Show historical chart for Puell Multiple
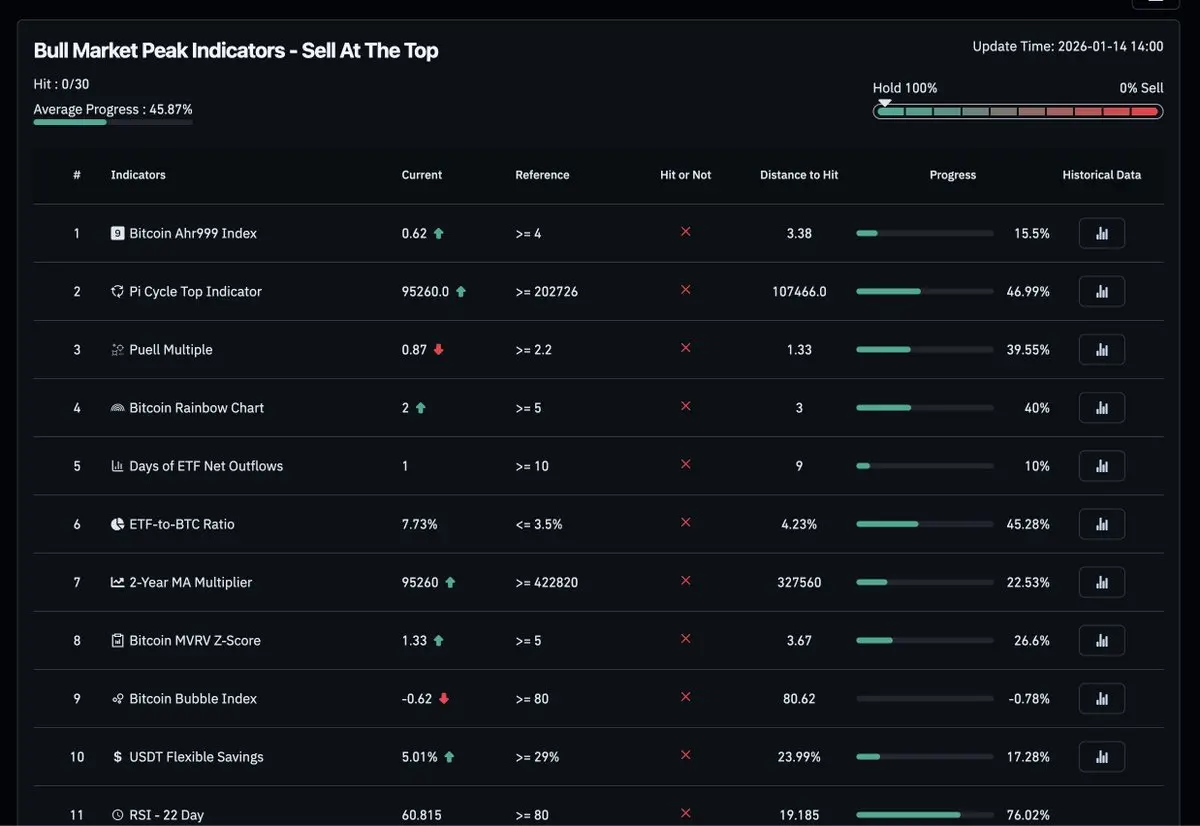Viewport: 1200px width, 826px height. tap(1101, 349)
